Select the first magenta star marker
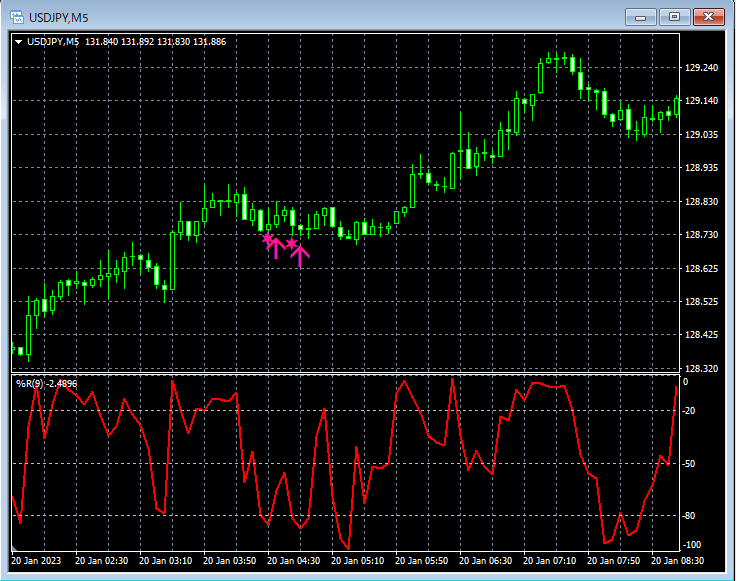Screen dimensions: 737x581 coord(267,239)
